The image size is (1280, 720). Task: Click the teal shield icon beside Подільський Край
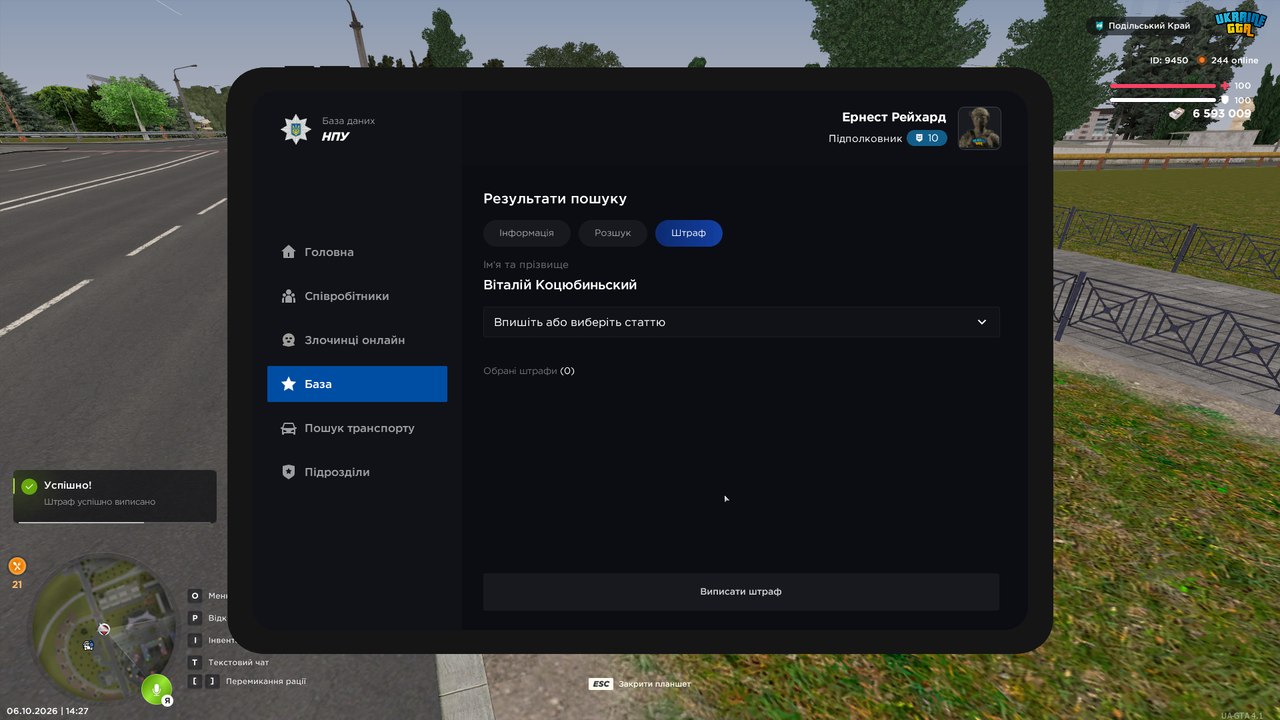click(x=1099, y=26)
